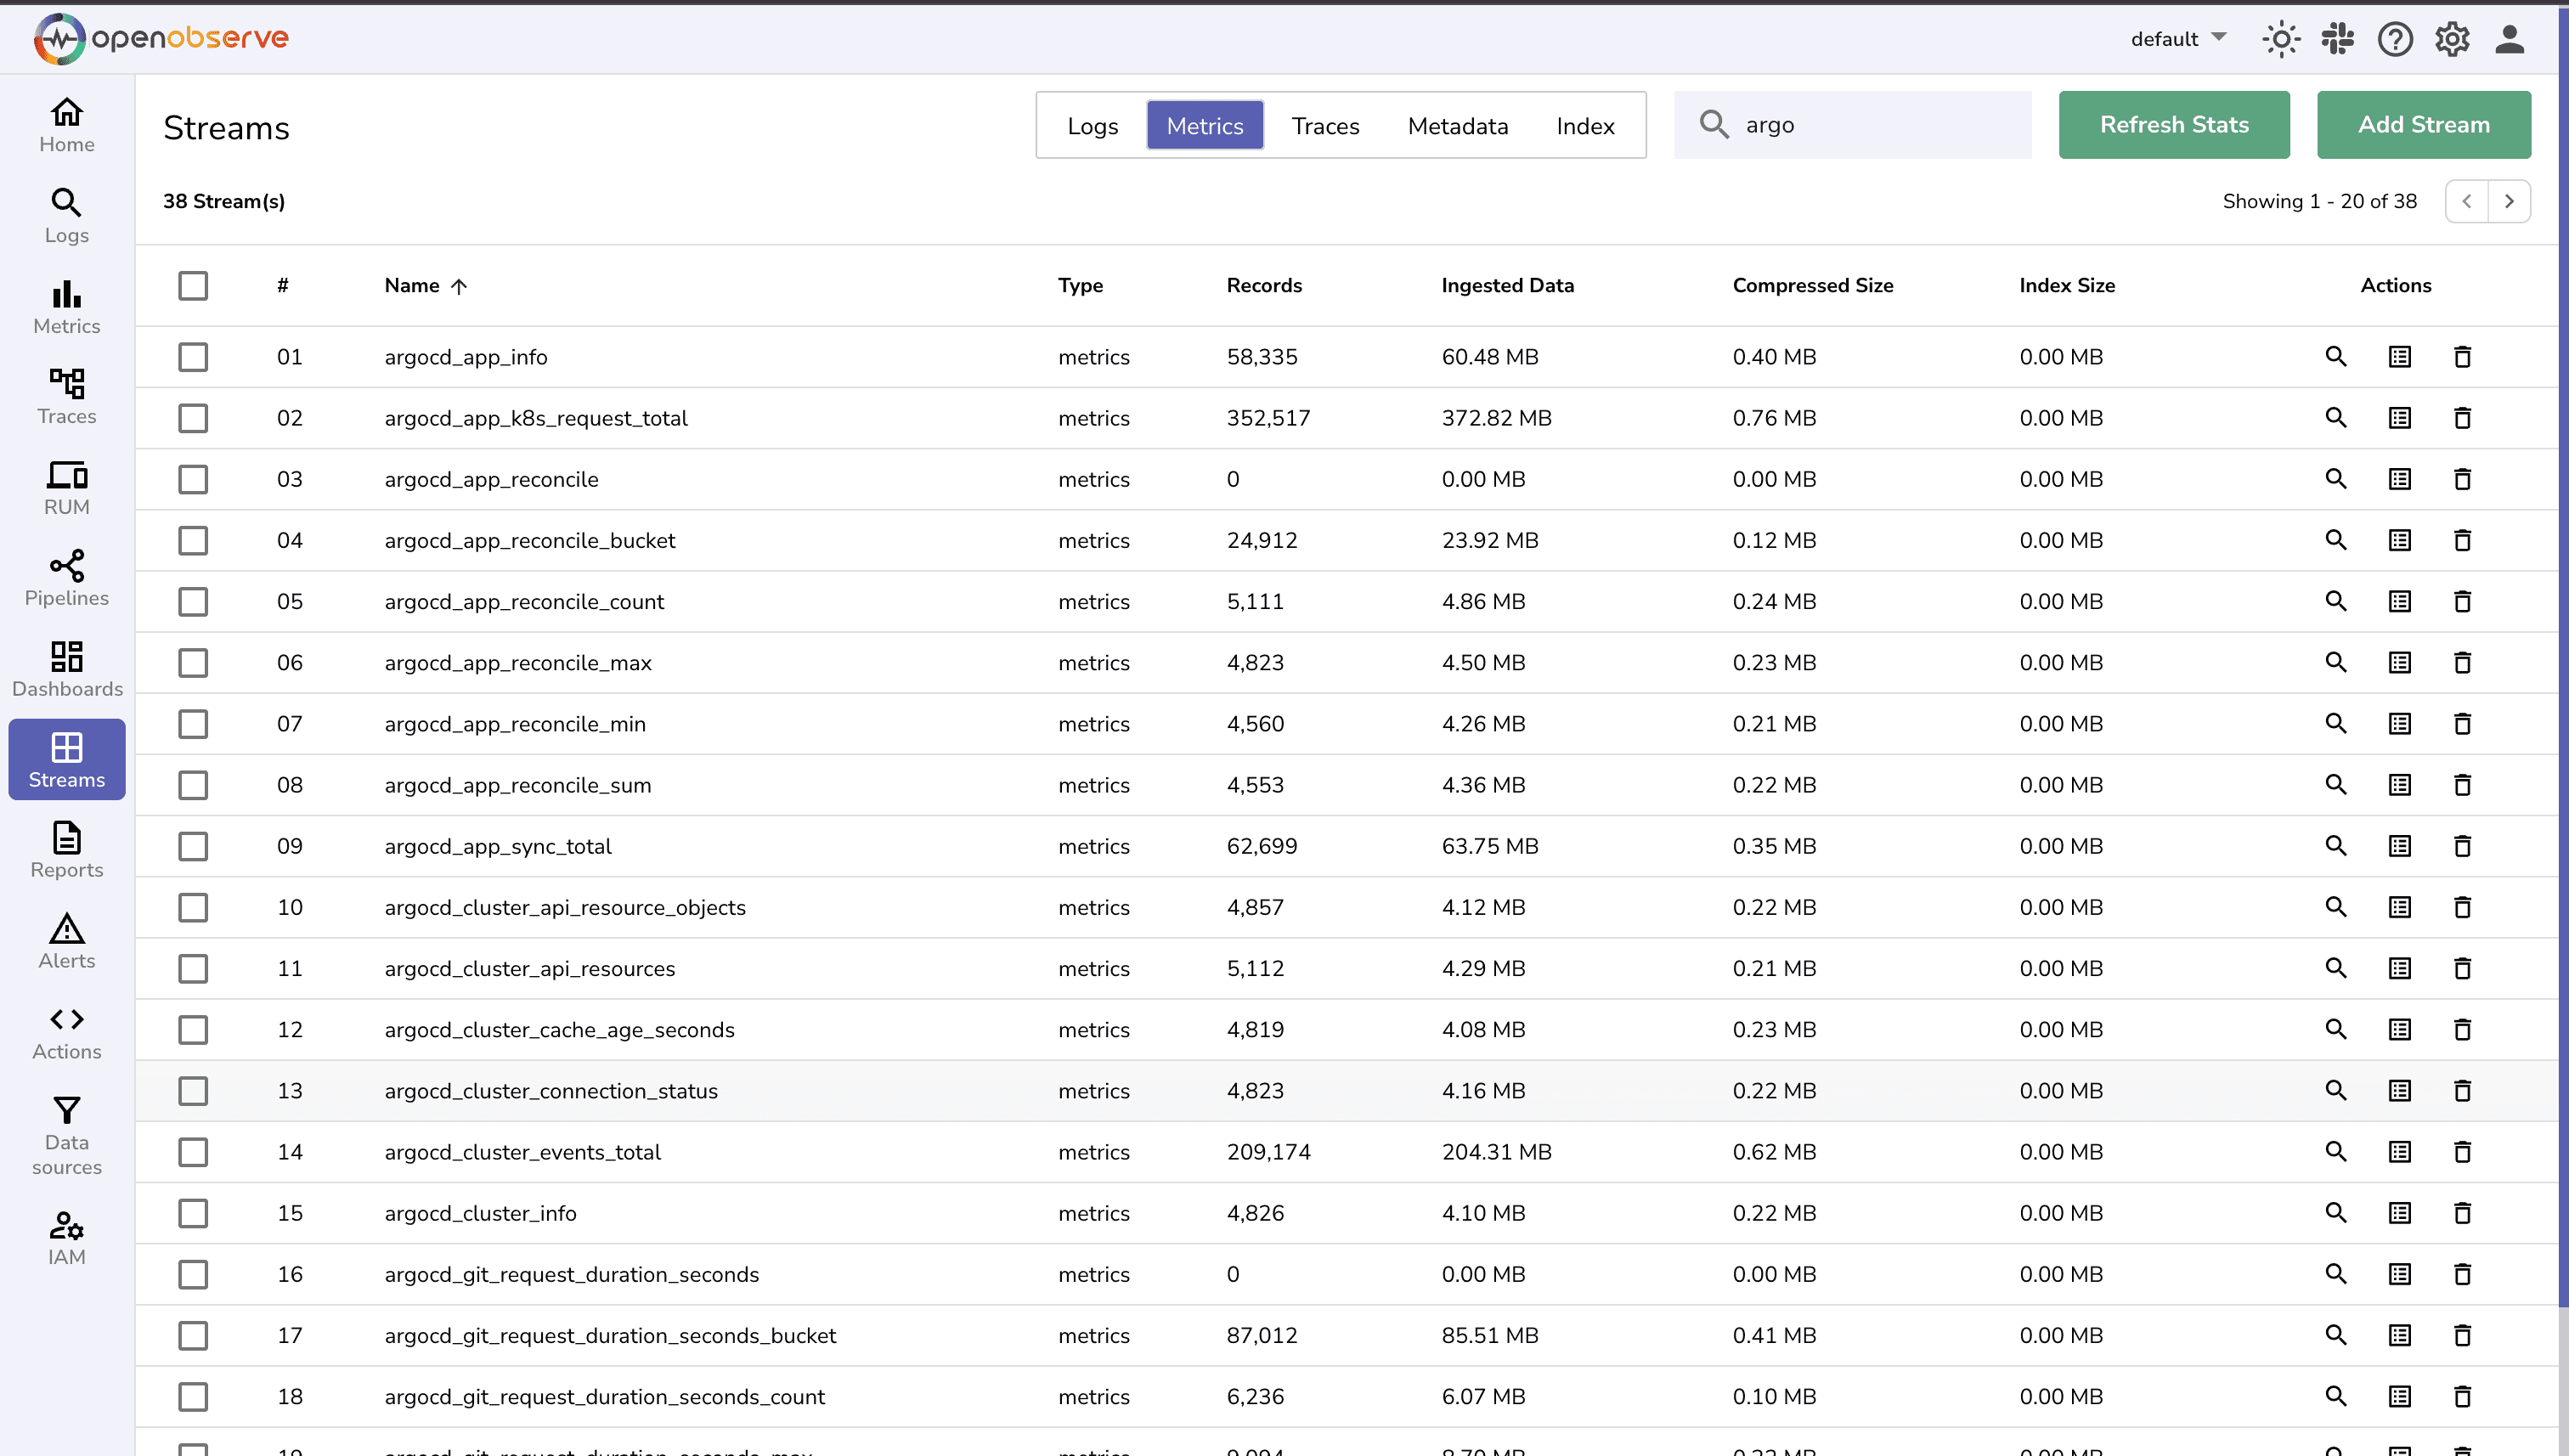Open the RUM panel from sidebar
Image resolution: width=2569 pixels, height=1456 pixels.
click(x=66, y=486)
